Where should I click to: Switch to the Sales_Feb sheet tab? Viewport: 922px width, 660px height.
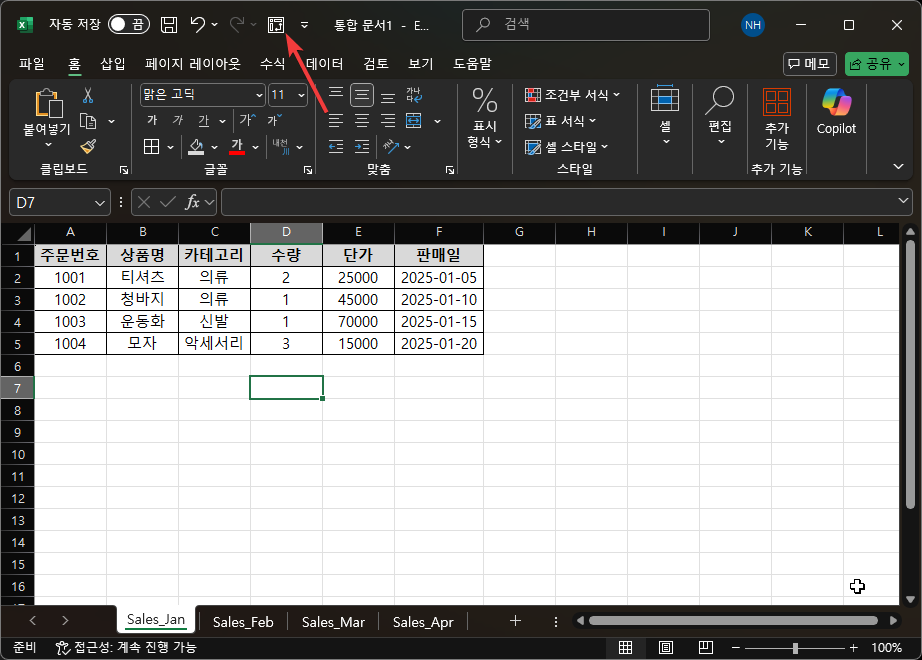[x=243, y=622]
